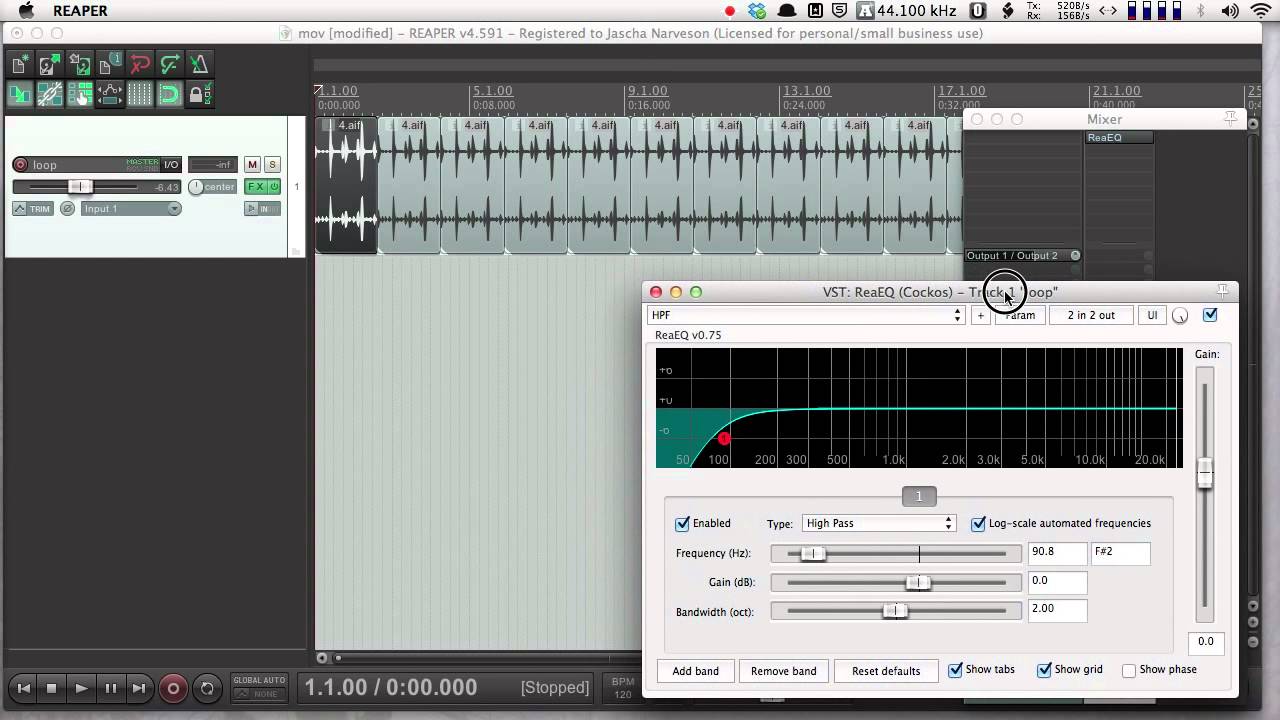Click the Record transport button
This screenshot has width=1280, height=720.
(x=173, y=688)
